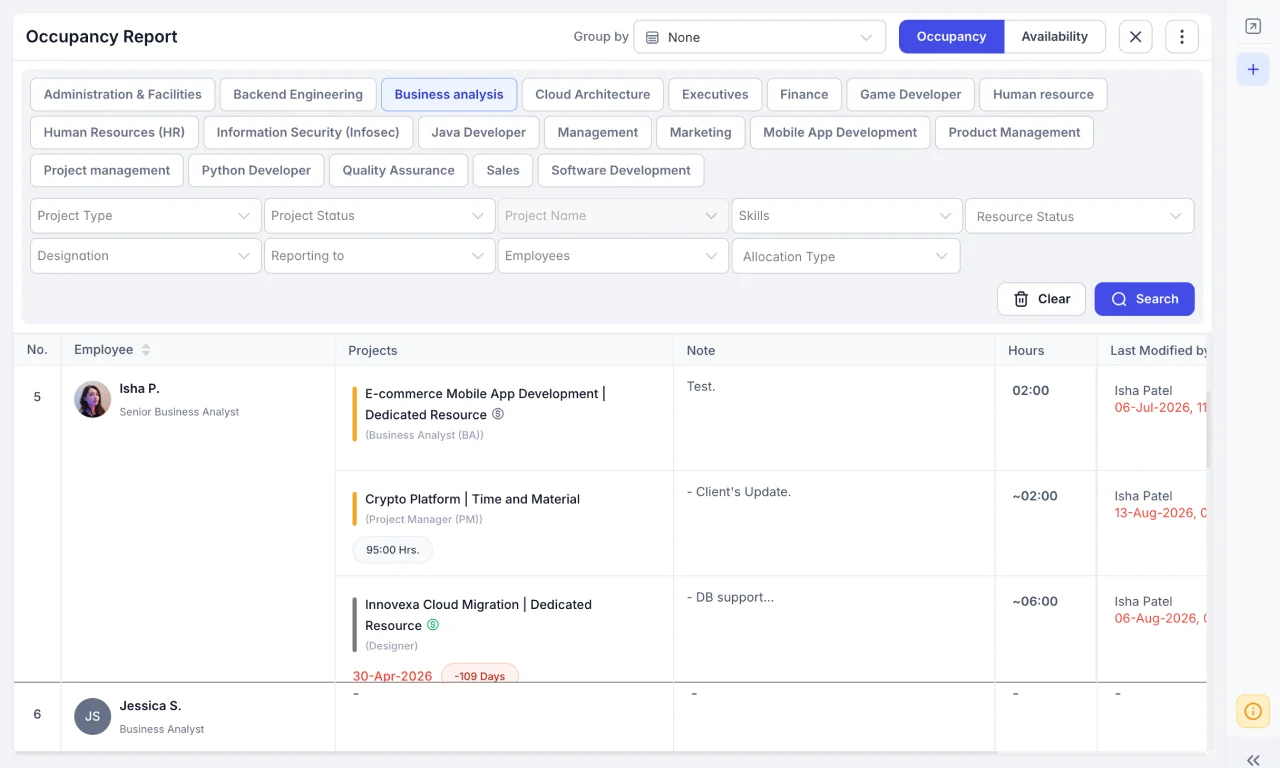This screenshot has height=768, width=1280.
Task: Select Administration & Facilities department chip
Action: [122, 94]
